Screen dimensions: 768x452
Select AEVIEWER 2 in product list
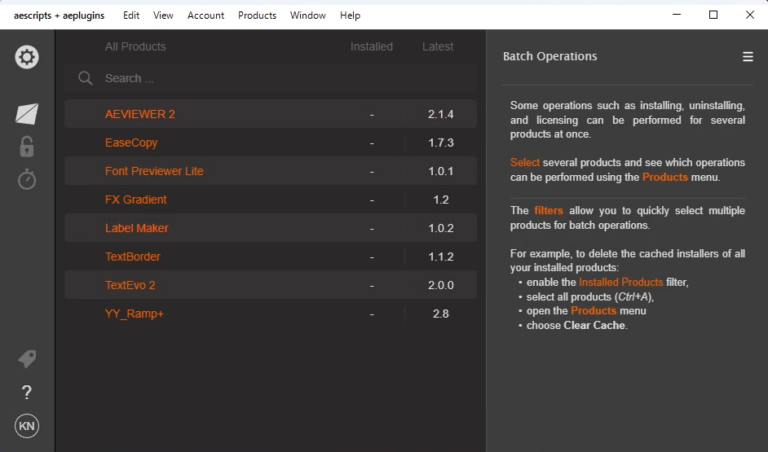[x=140, y=114]
